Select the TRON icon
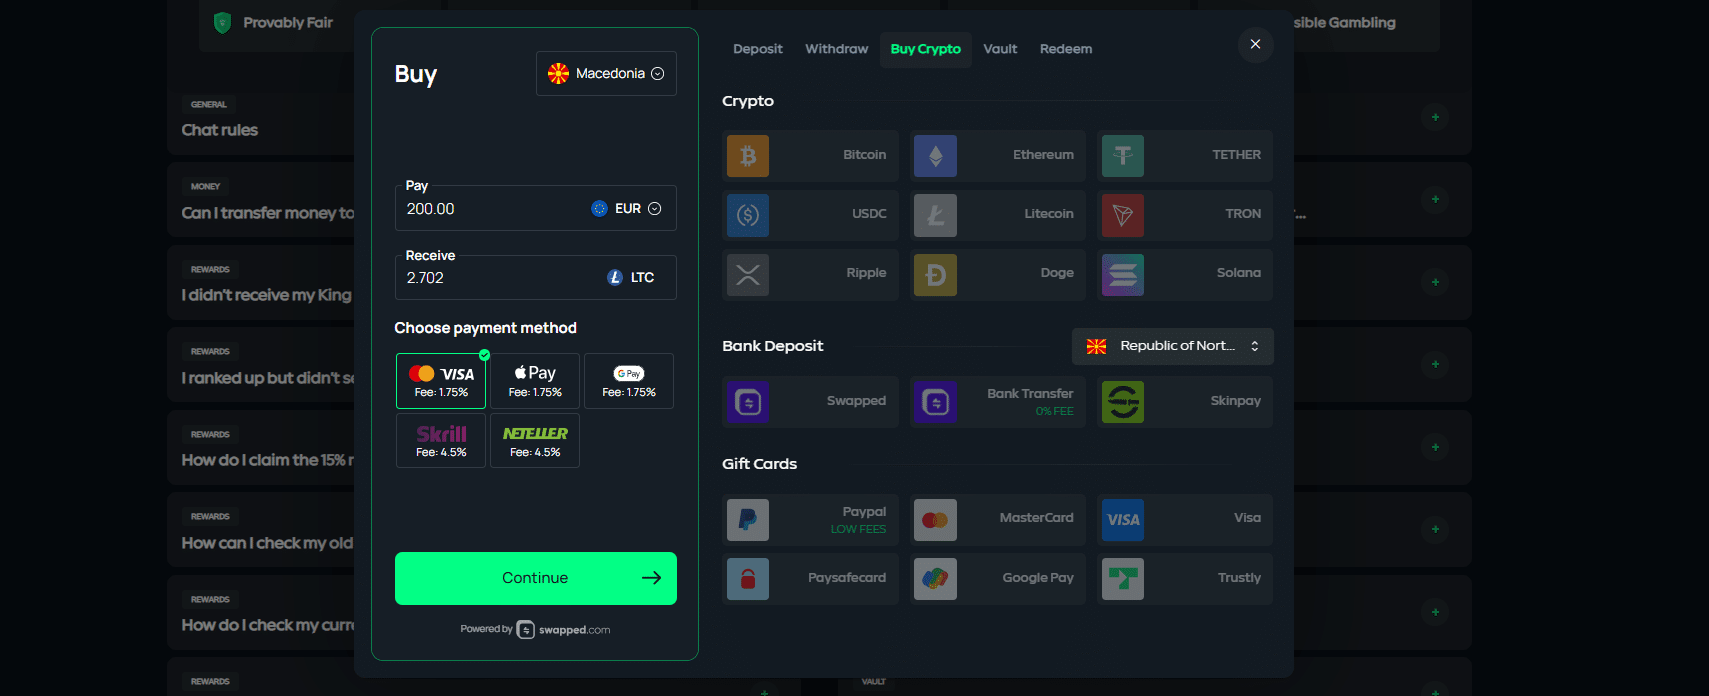 (x=1122, y=215)
